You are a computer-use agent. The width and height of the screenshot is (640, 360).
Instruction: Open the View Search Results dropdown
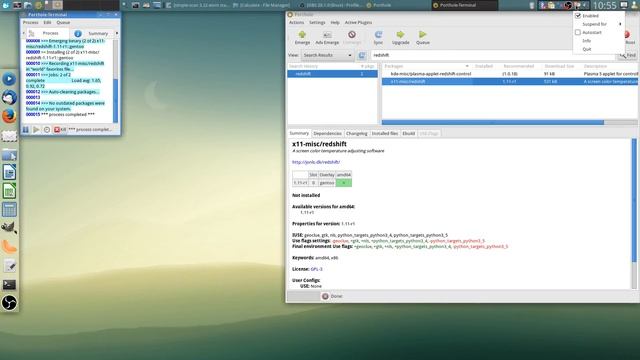pos(327,55)
